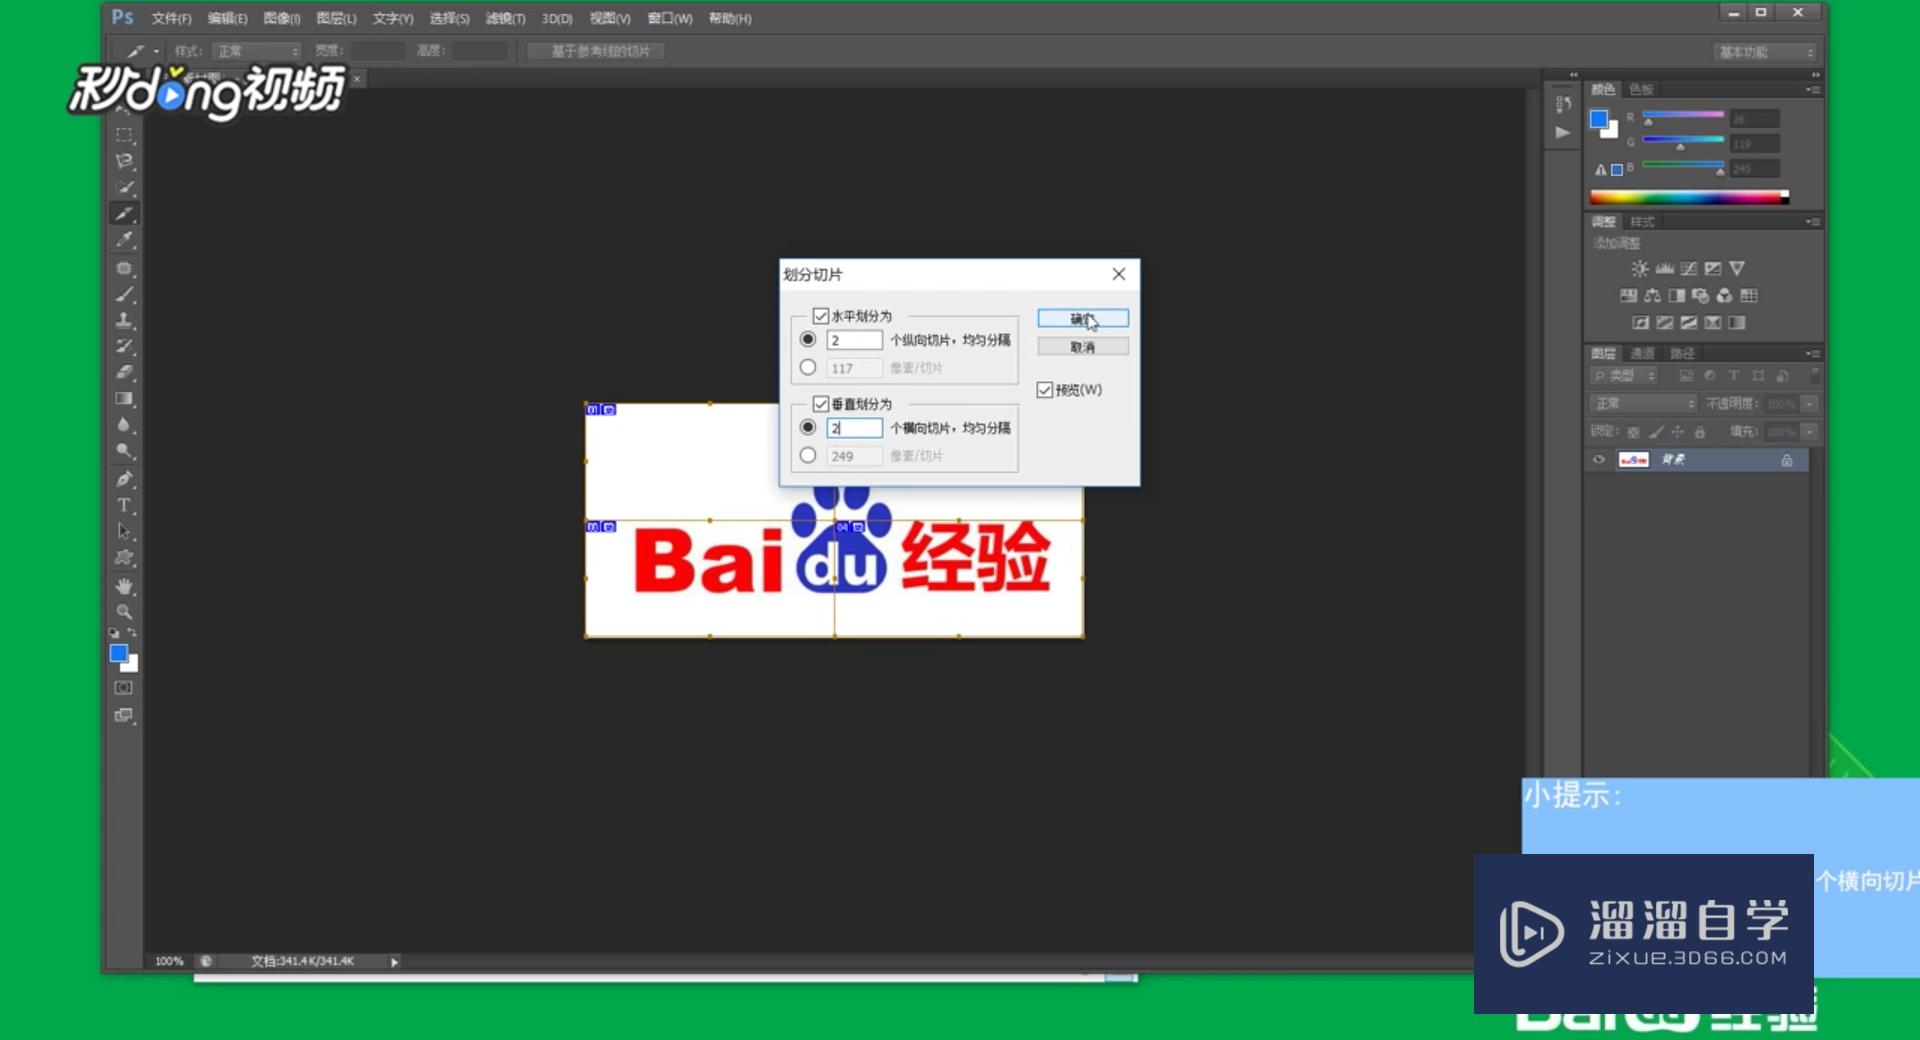1920x1040 pixels.
Task: Toggle layer filtering switch in Layers panel
Action: click(x=1815, y=375)
